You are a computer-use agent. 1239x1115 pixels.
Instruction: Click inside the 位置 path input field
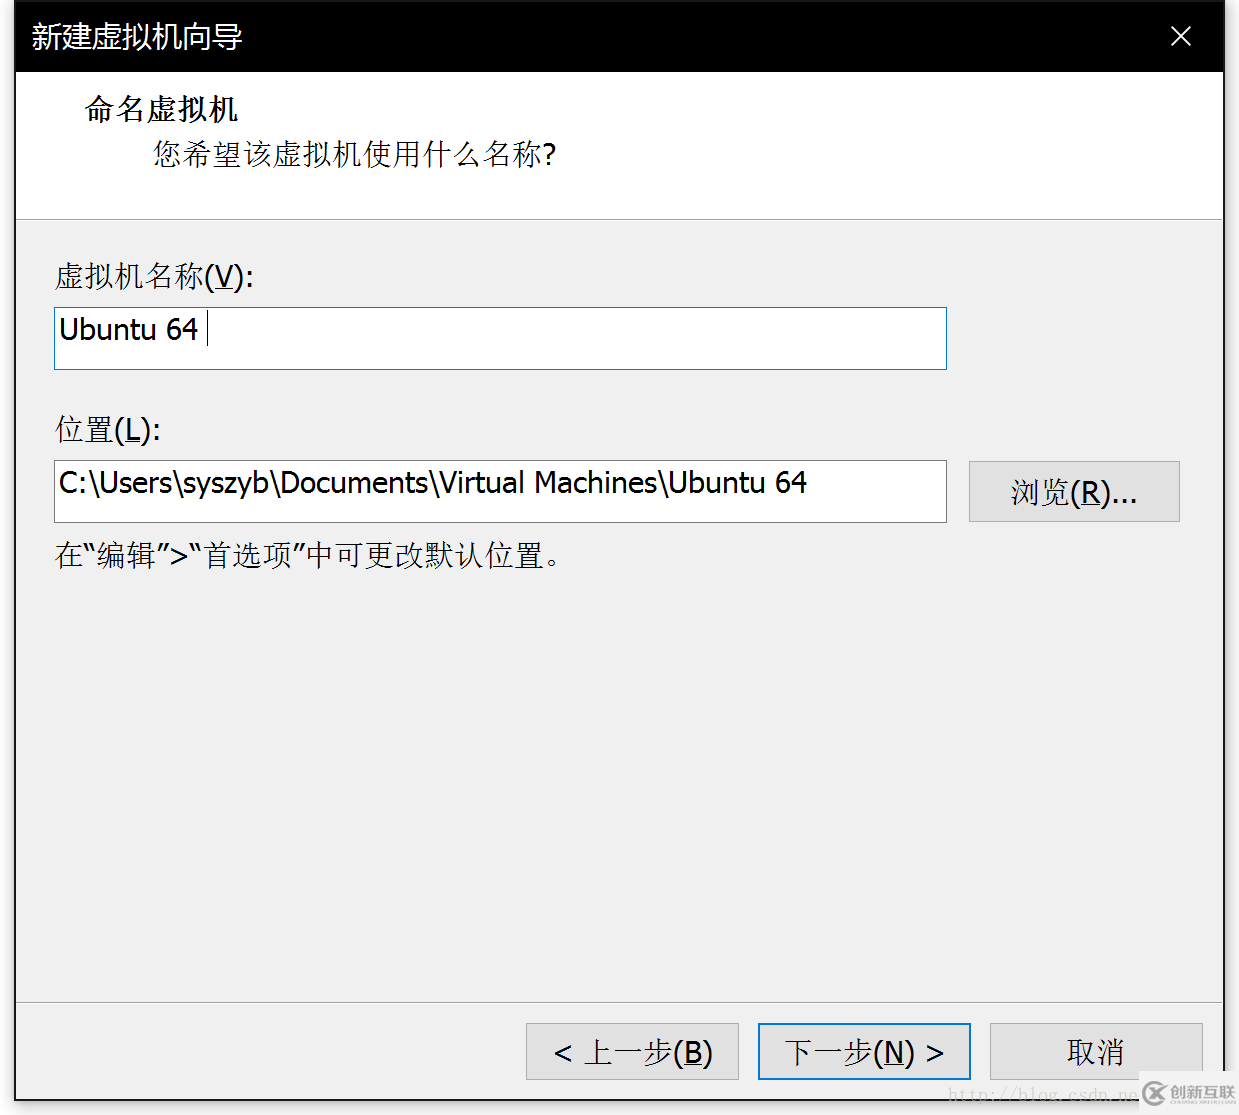(500, 491)
